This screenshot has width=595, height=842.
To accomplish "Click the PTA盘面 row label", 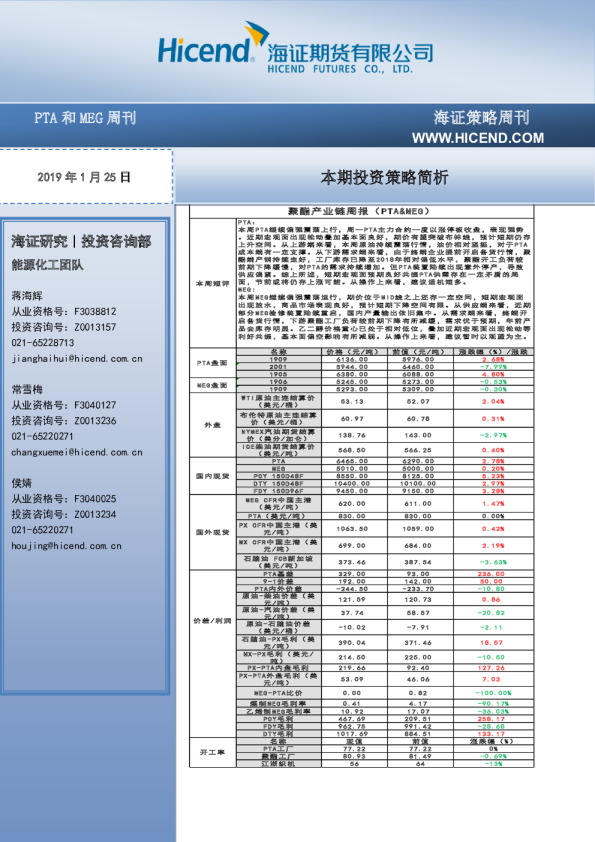I will click(213, 363).
